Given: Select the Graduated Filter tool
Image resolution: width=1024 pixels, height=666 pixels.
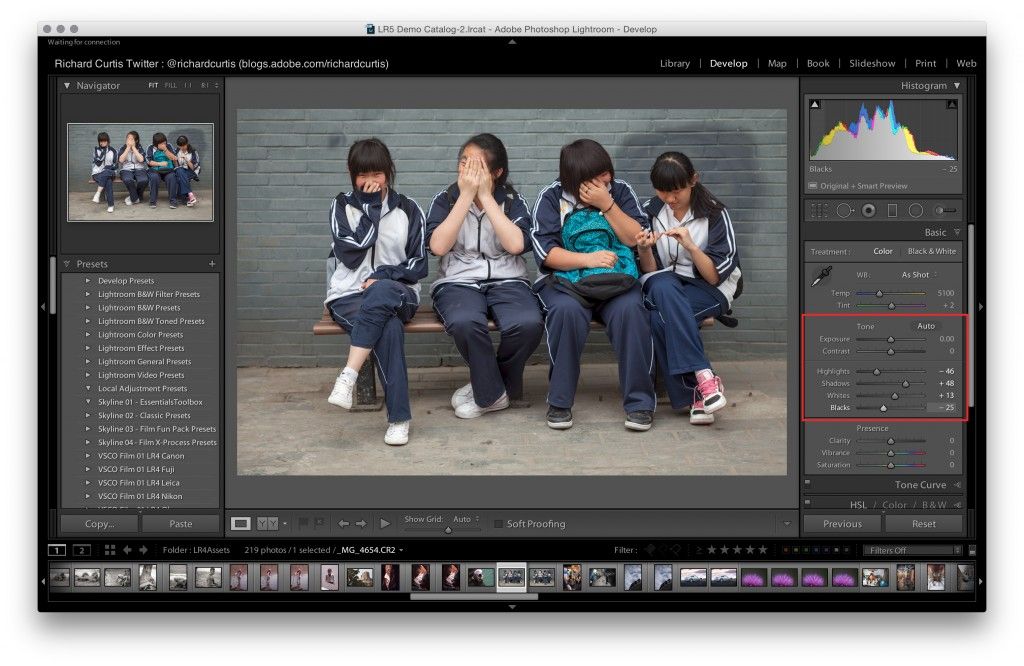Looking at the screenshot, I should click(x=892, y=211).
